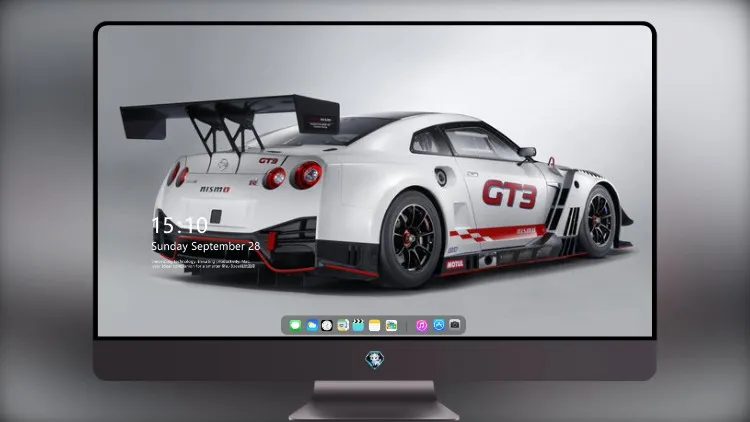Open the yellow Notes app in dock
750x422 pixels.
375,325
